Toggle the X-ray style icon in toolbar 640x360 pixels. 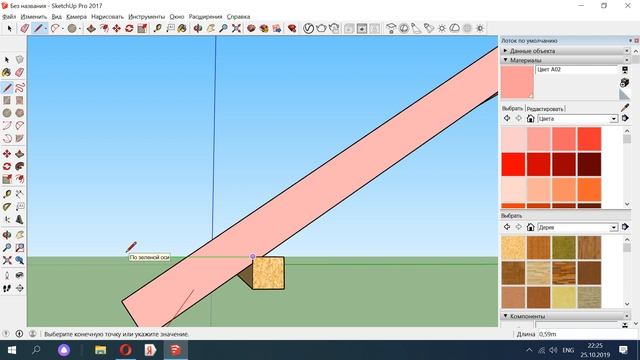467,28
